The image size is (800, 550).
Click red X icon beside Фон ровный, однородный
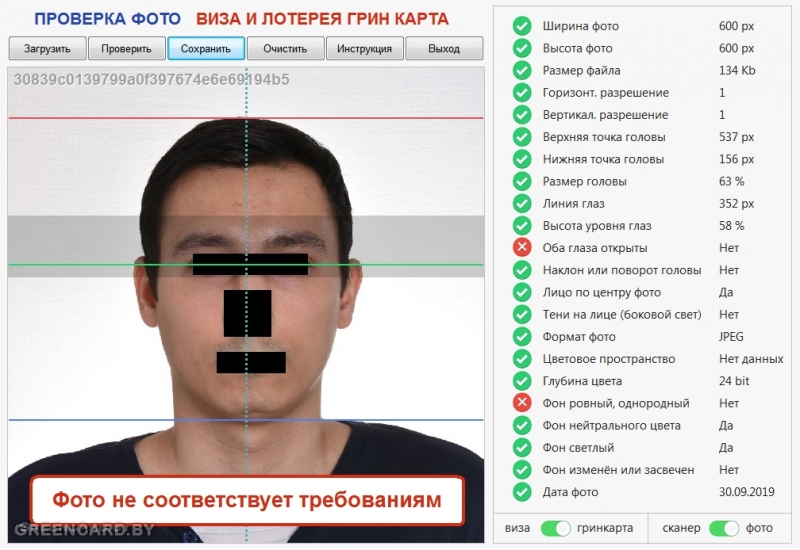pyautogui.click(x=522, y=403)
